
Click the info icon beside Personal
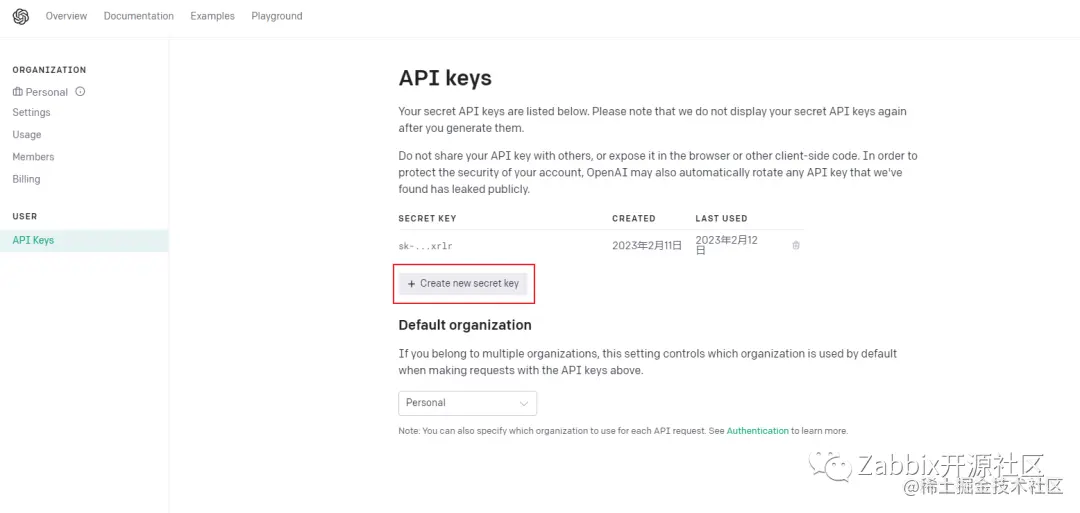click(x=80, y=91)
